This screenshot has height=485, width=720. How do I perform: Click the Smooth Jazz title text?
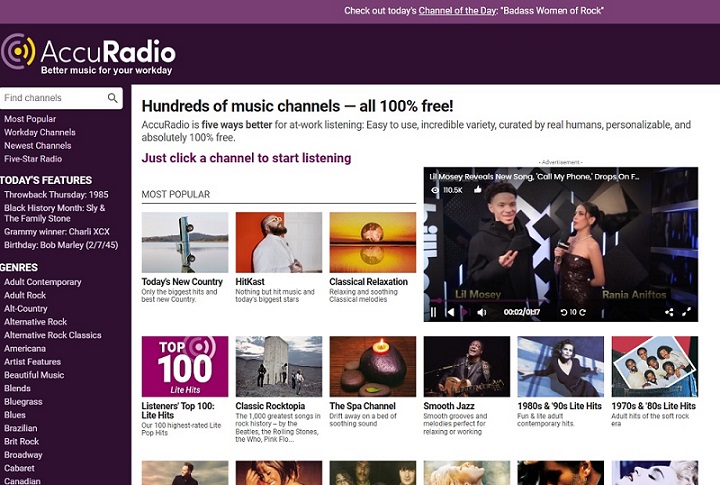point(449,406)
